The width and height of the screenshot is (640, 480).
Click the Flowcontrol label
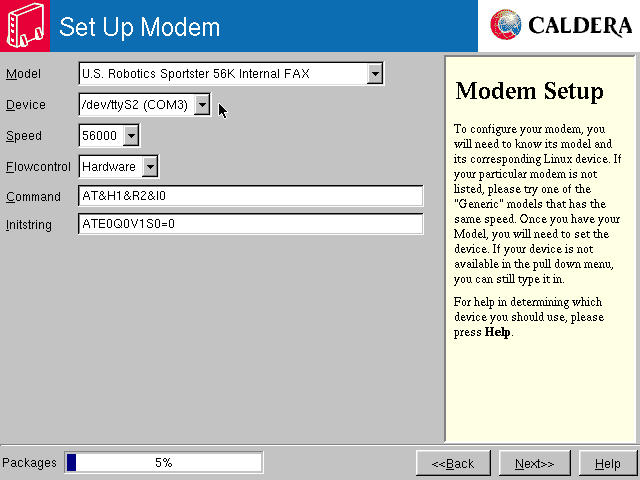(38, 166)
